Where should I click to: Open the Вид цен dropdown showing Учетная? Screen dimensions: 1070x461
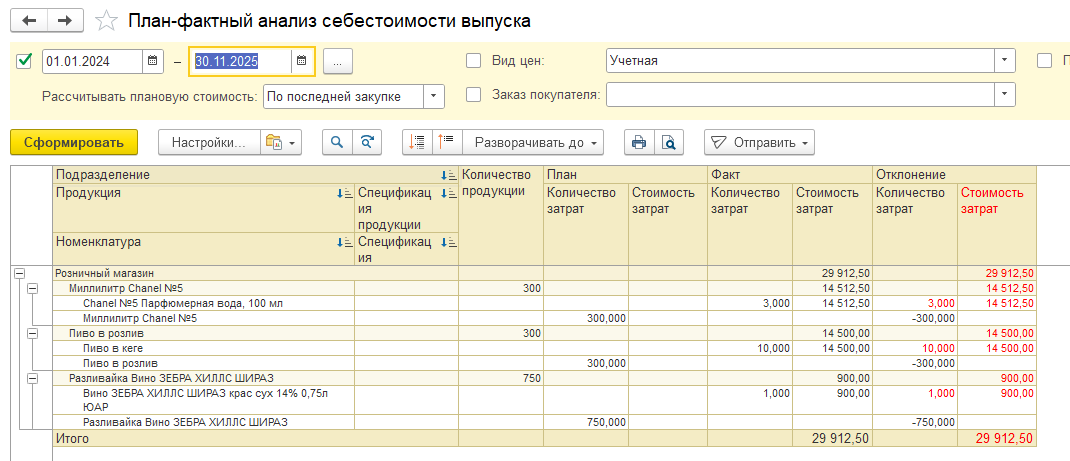click(x=1004, y=61)
